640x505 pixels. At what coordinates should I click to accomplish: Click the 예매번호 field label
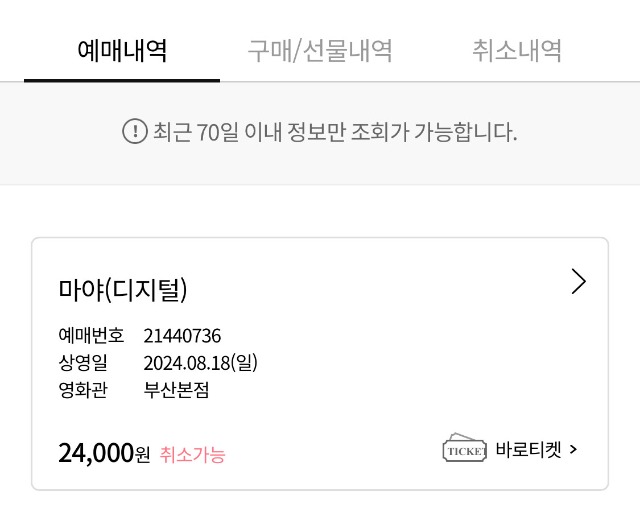pyautogui.click(x=91, y=336)
